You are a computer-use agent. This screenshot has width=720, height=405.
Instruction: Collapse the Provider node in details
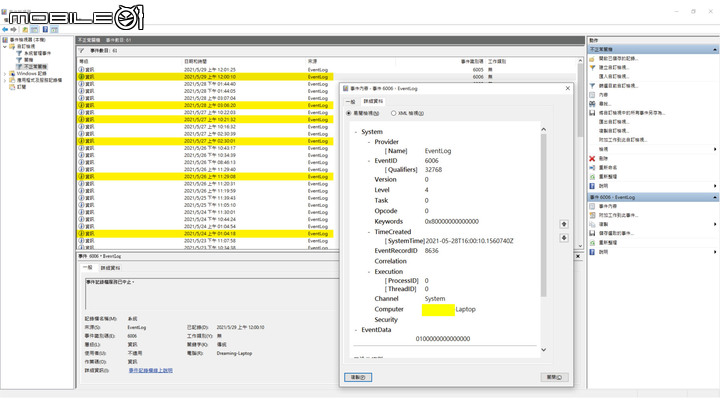369,142
